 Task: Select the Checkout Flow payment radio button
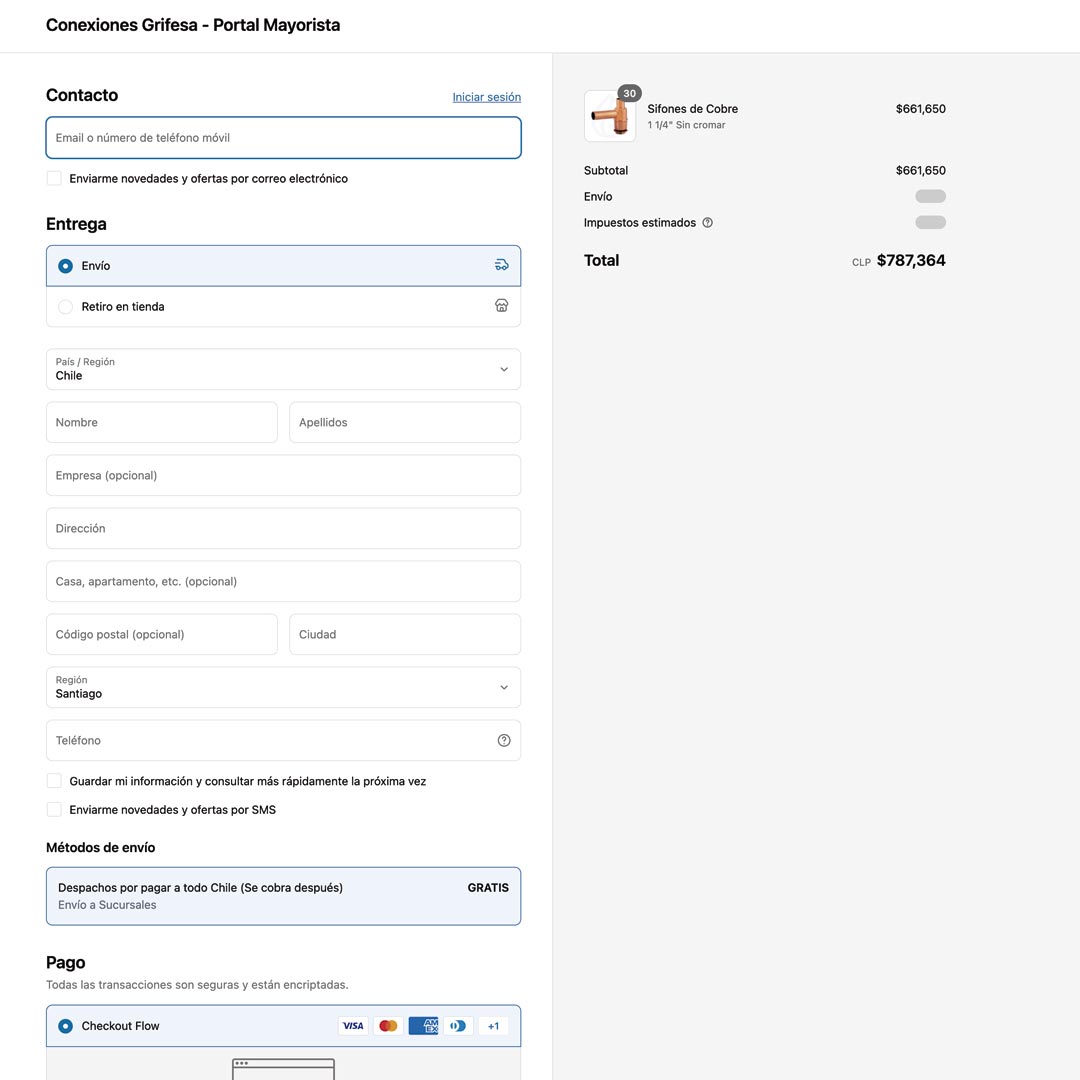(66, 1026)
